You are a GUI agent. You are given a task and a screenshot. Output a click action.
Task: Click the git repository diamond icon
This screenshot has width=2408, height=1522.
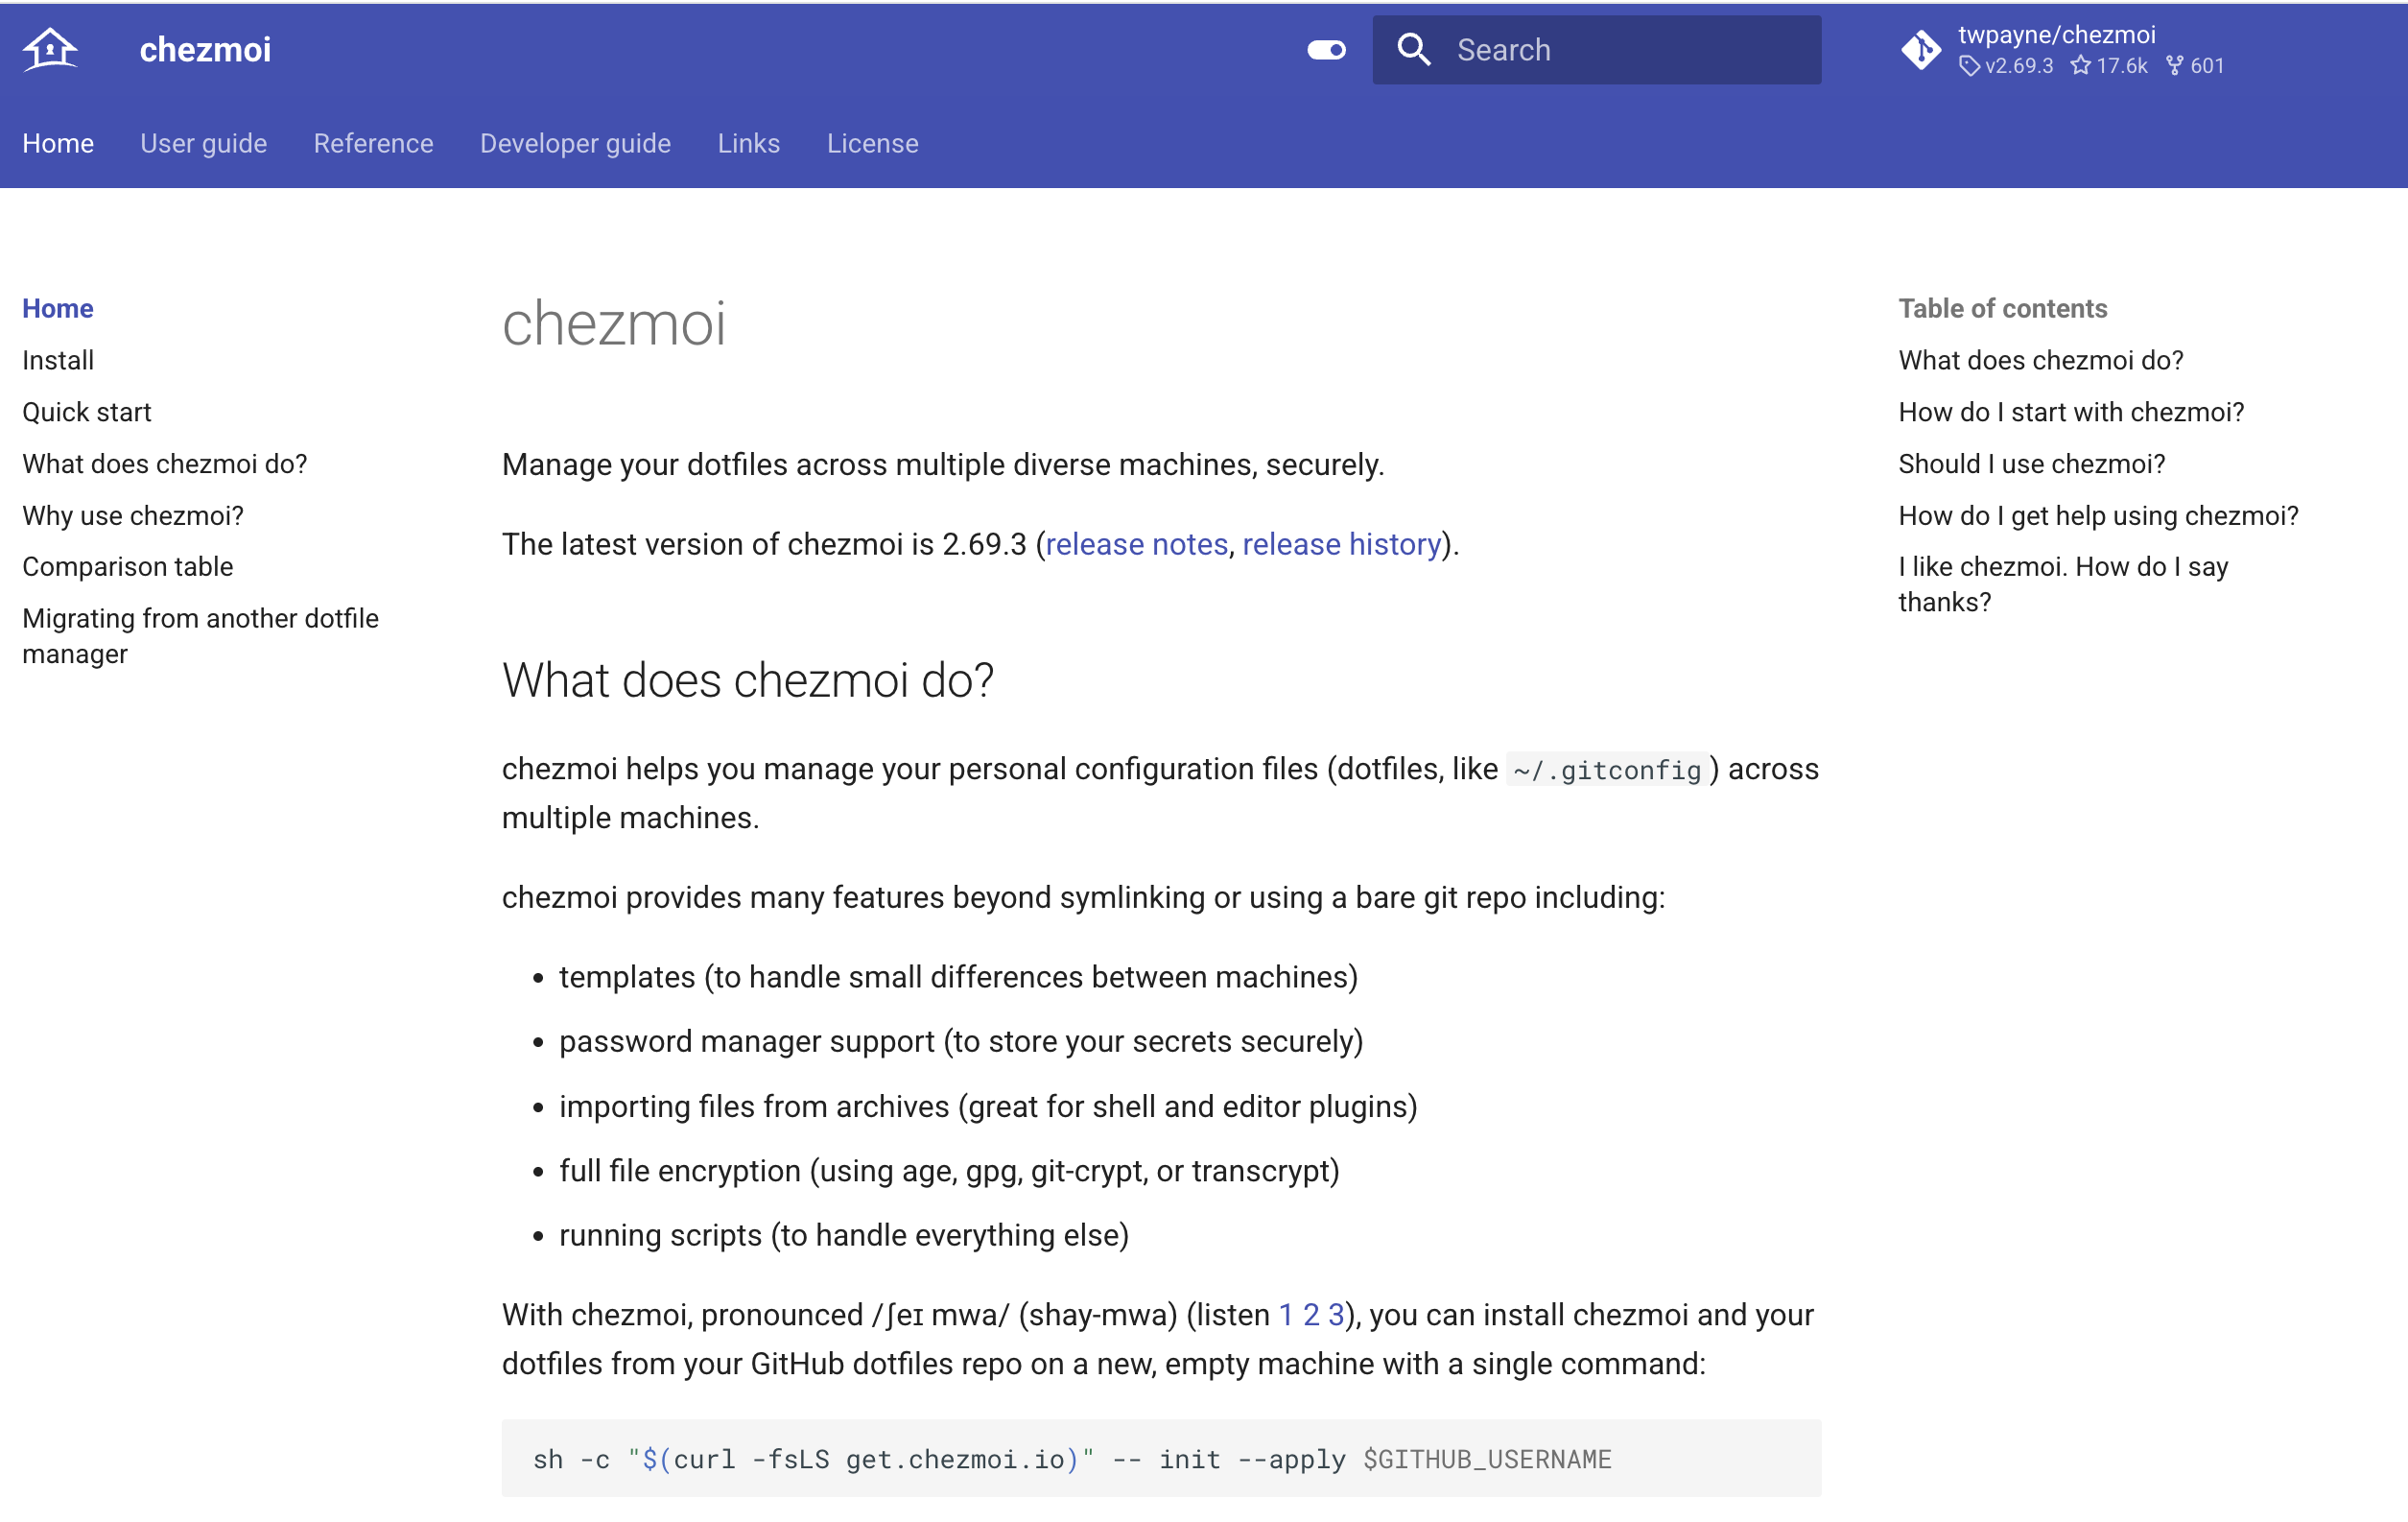[1920, 49]
